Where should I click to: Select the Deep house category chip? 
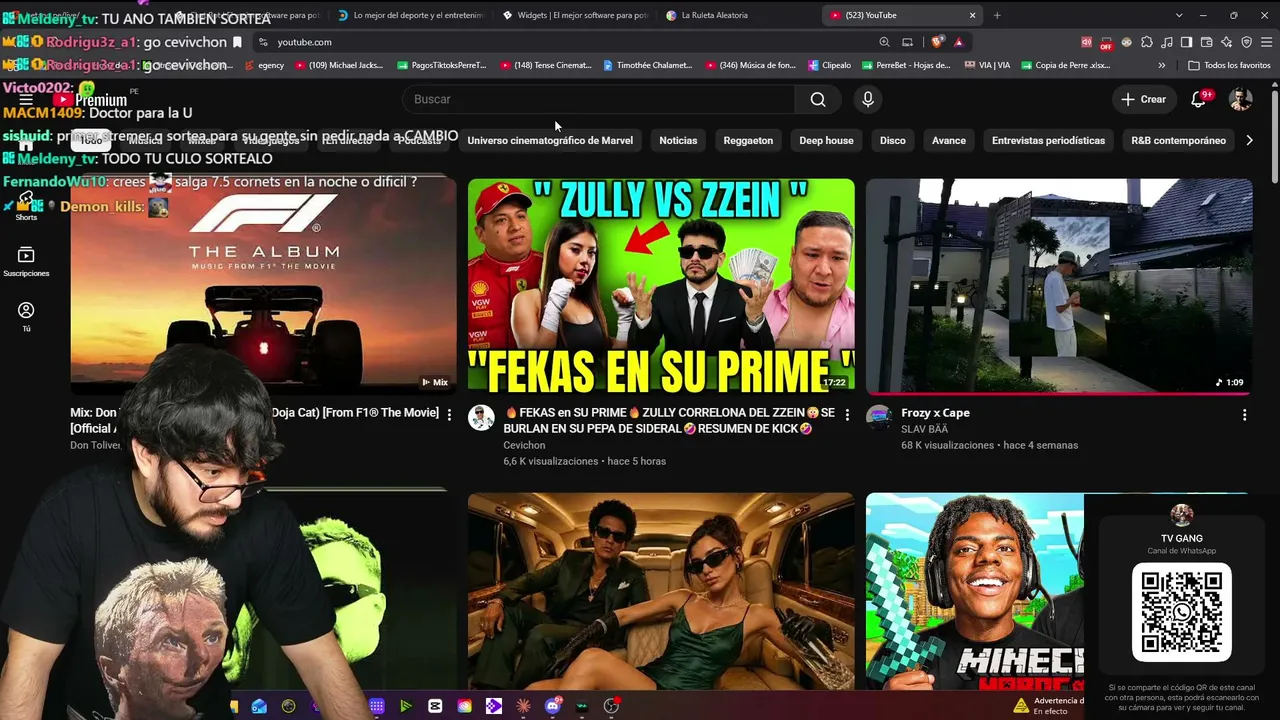tap(826, 140)
